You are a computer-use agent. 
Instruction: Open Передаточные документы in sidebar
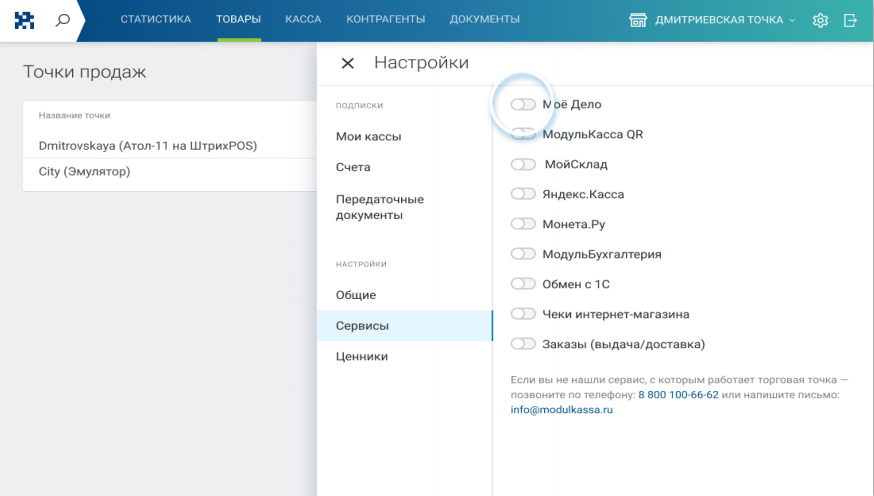380,207
